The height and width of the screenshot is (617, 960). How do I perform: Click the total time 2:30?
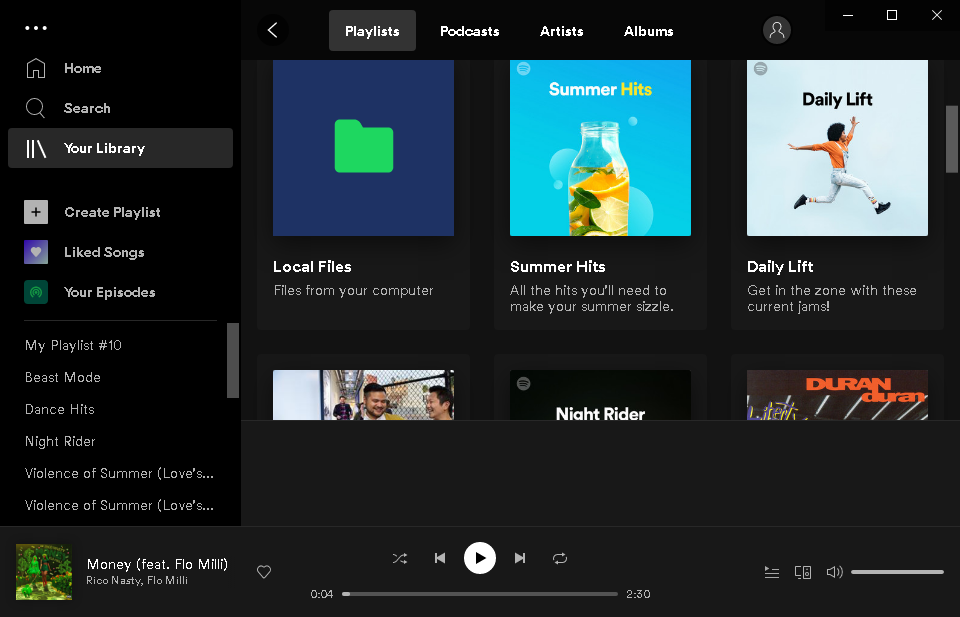(638, 594)
